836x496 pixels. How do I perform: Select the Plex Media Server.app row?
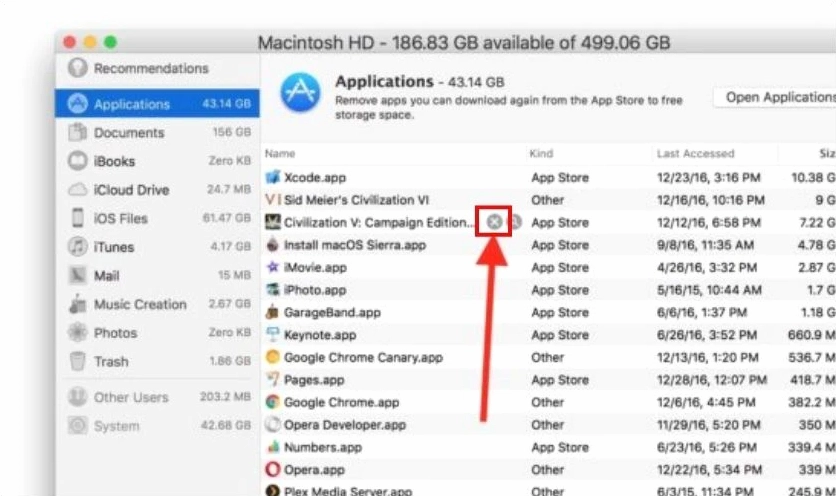548,490
